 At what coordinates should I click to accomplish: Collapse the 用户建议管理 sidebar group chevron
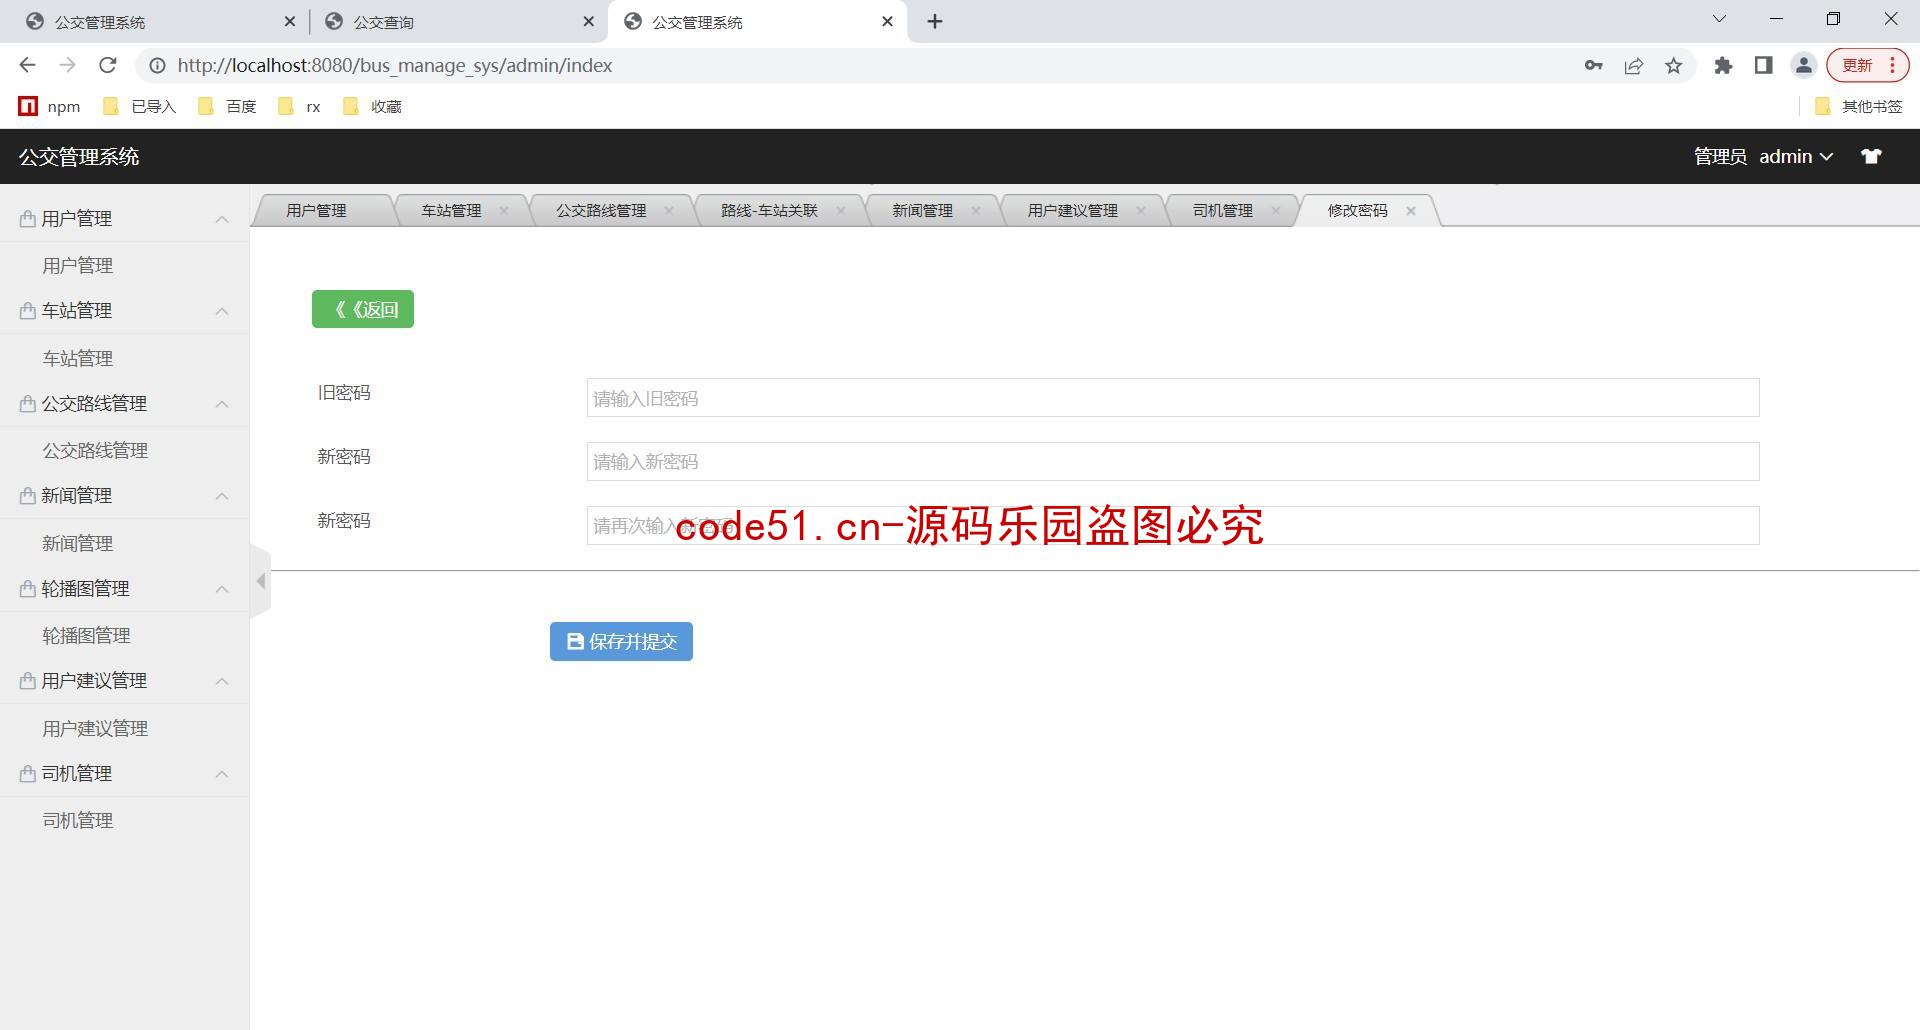(222, 681)
